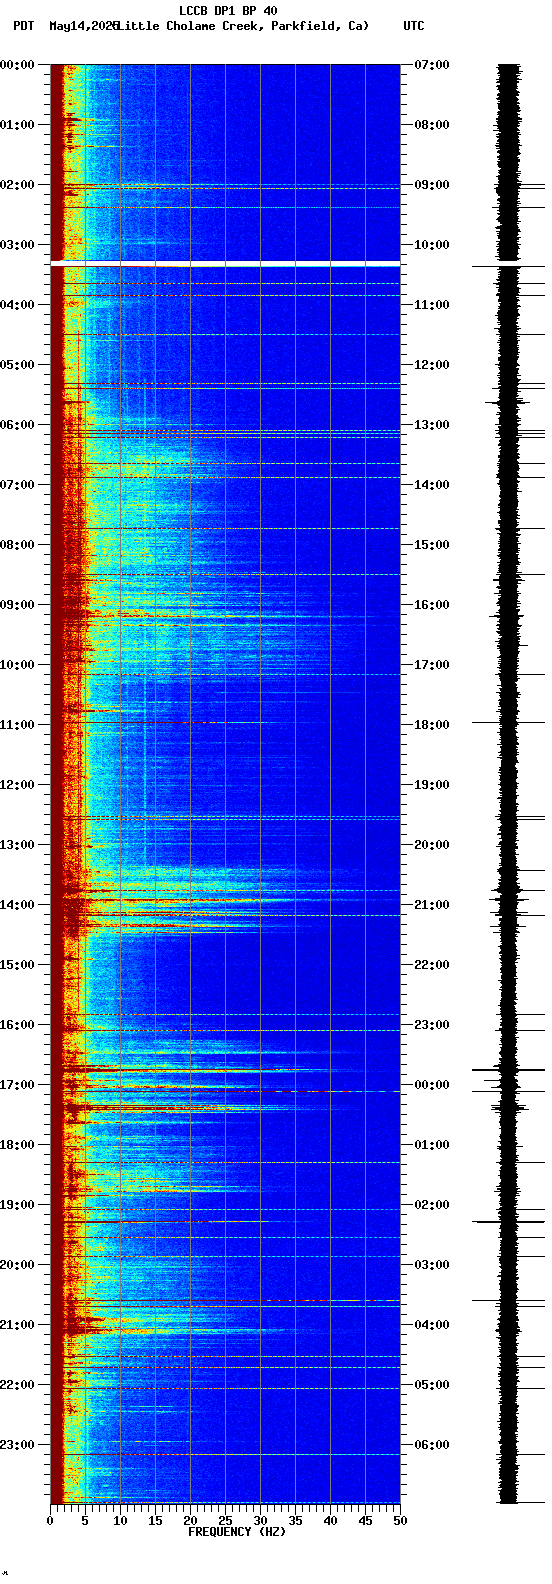The image size is (552, 1584).
Task: Click the 0 Hz frequency axis tick label
Action: pos(50,1521)
